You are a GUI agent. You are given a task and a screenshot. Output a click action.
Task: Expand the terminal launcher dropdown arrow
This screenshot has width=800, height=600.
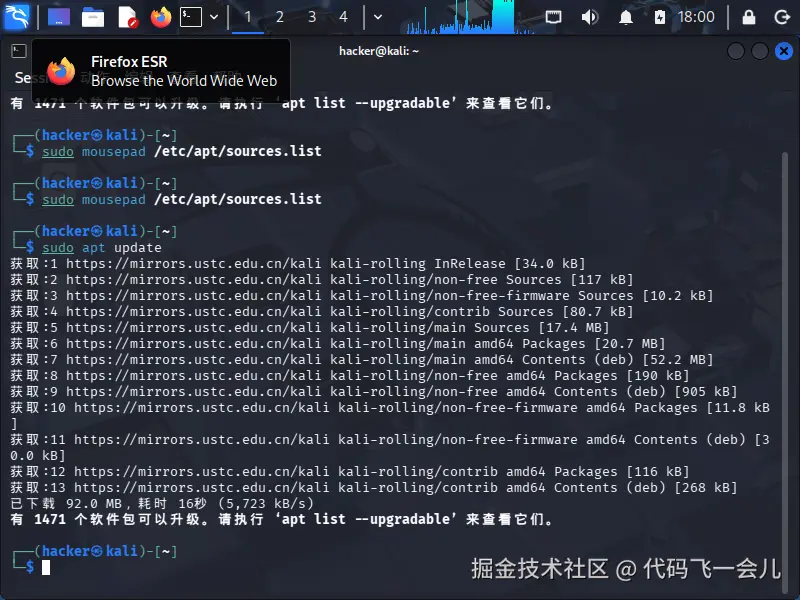point(214,17)
